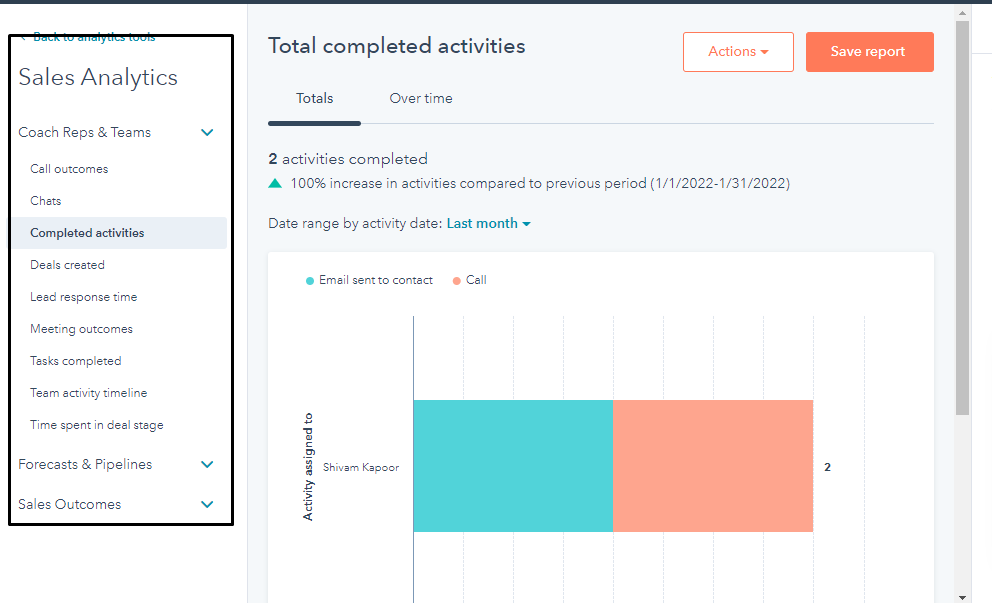Viewport: 992px width, 603px height.
Task: Open the Chats report
Action: pos(46,201)
